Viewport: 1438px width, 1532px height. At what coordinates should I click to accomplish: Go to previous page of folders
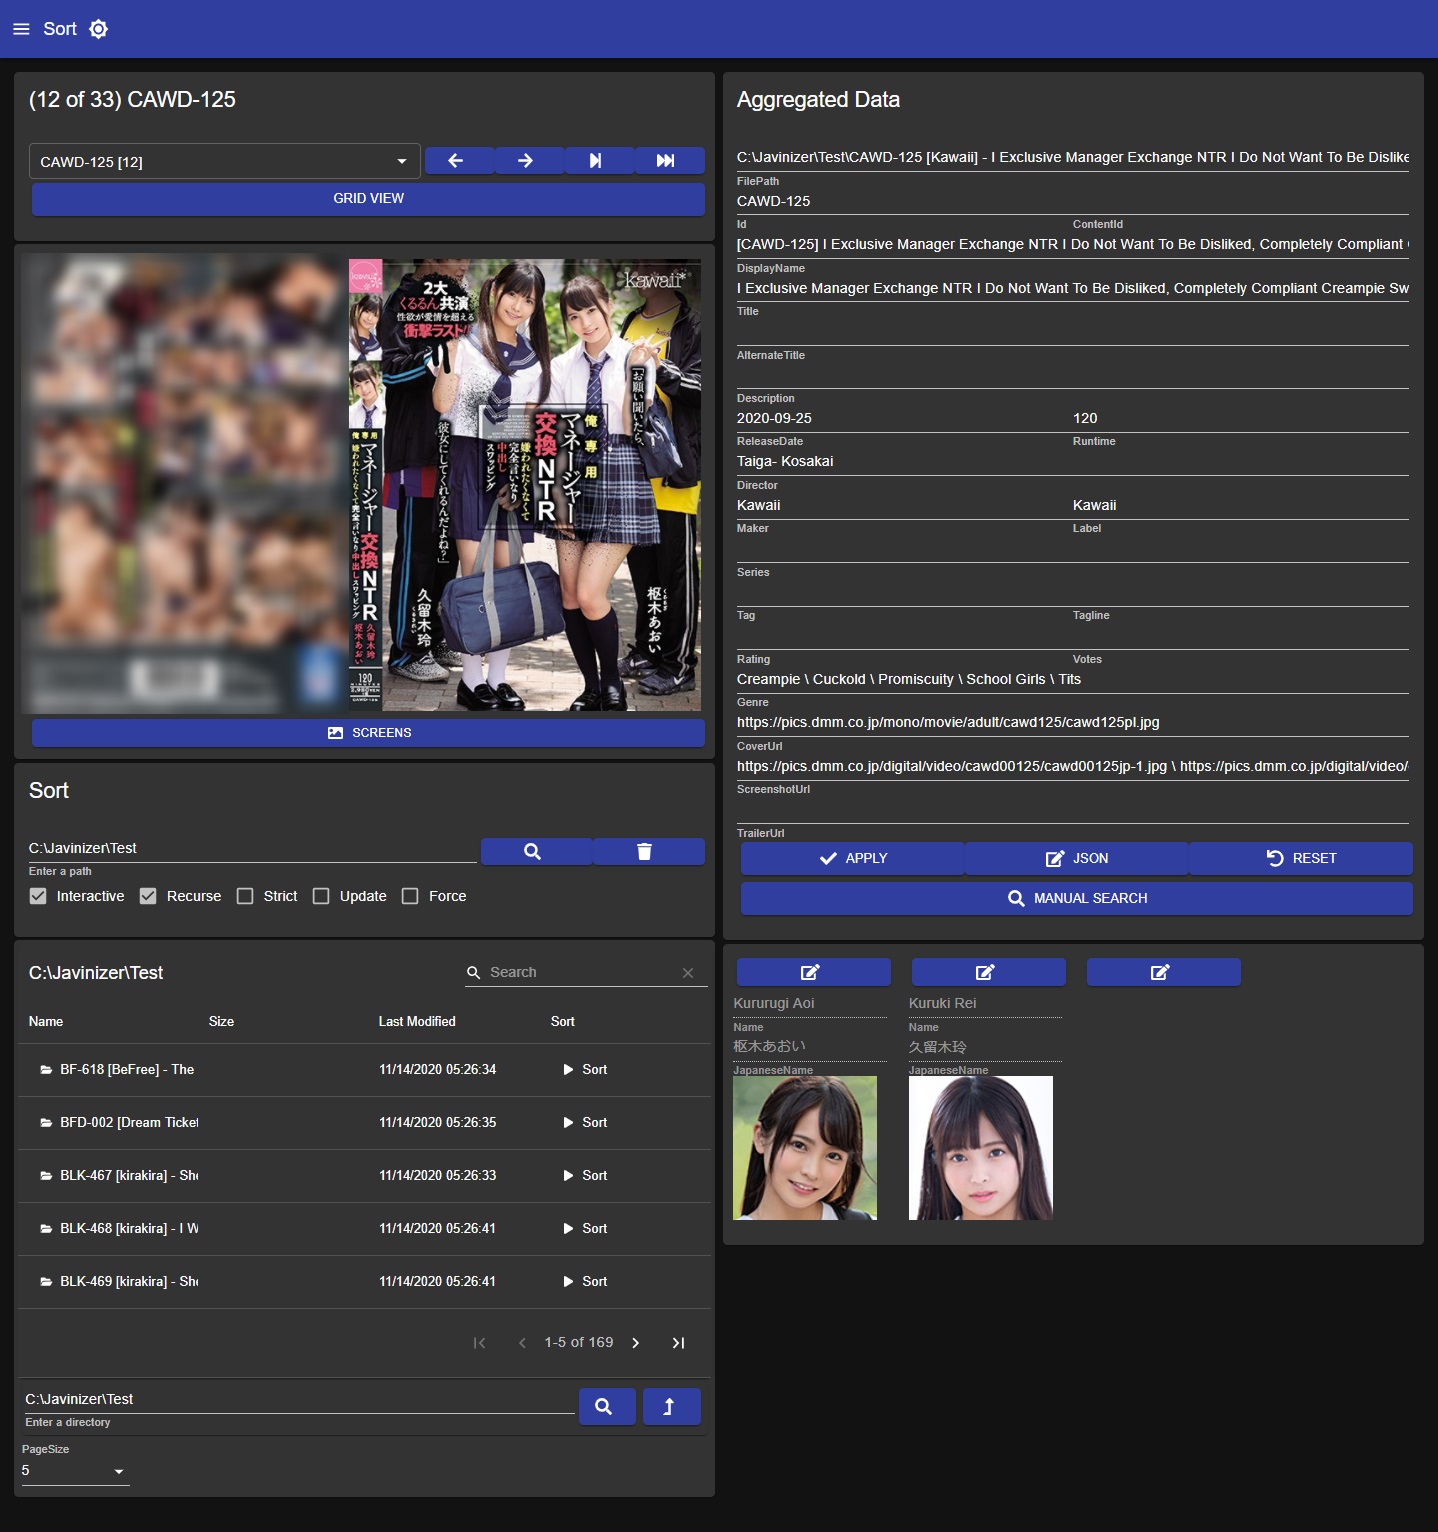coord(522,1343)
